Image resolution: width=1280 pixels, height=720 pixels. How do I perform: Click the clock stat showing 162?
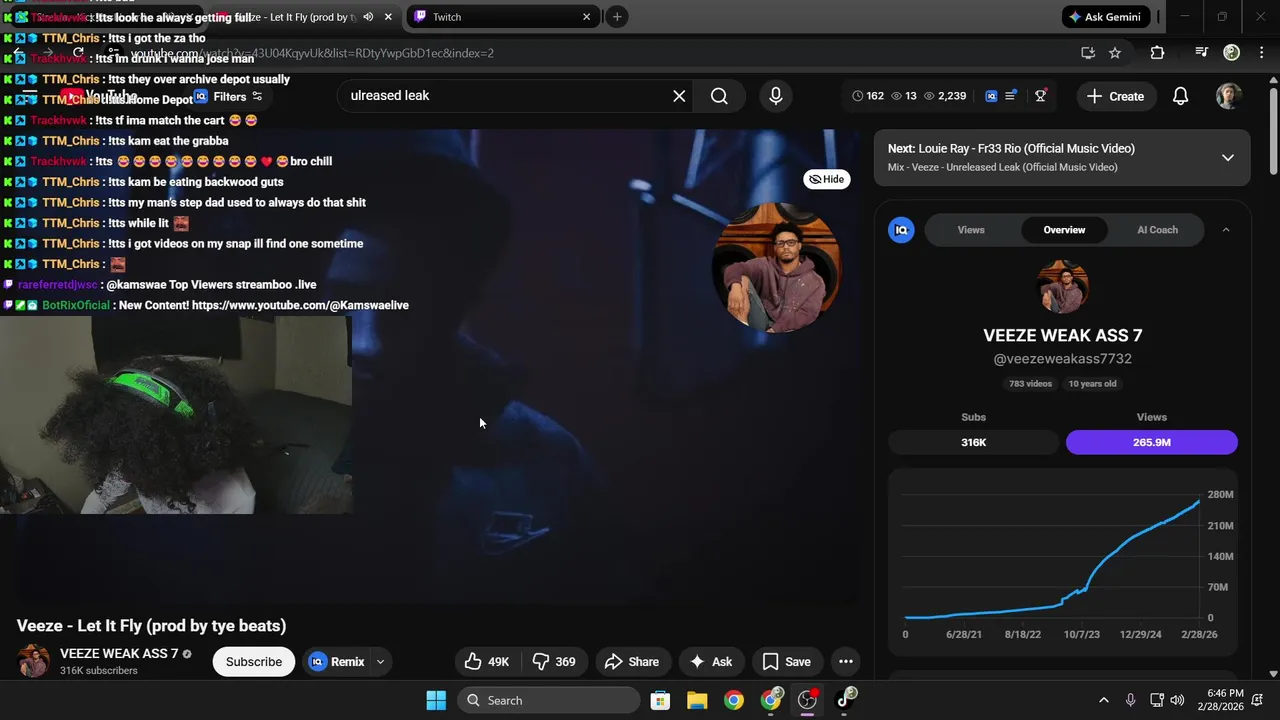tap(868, 96)
